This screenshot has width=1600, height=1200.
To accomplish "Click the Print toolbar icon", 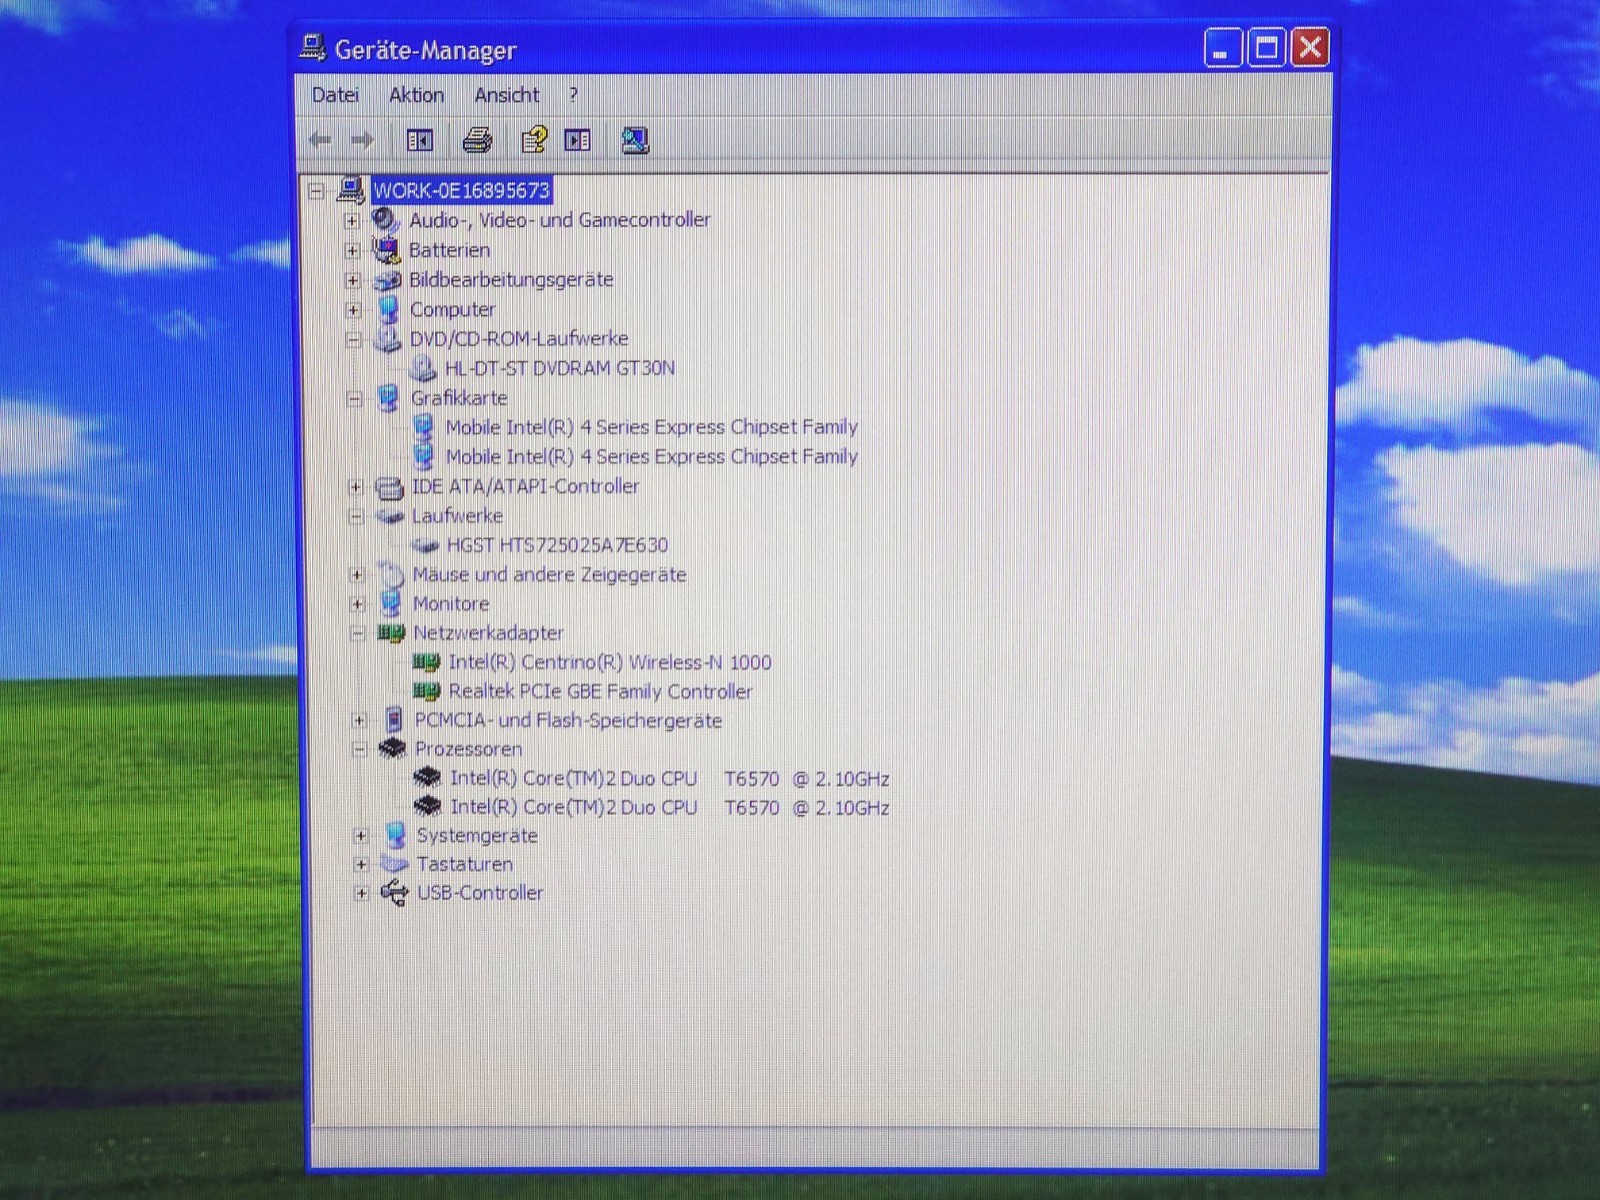I will [477, 140].
